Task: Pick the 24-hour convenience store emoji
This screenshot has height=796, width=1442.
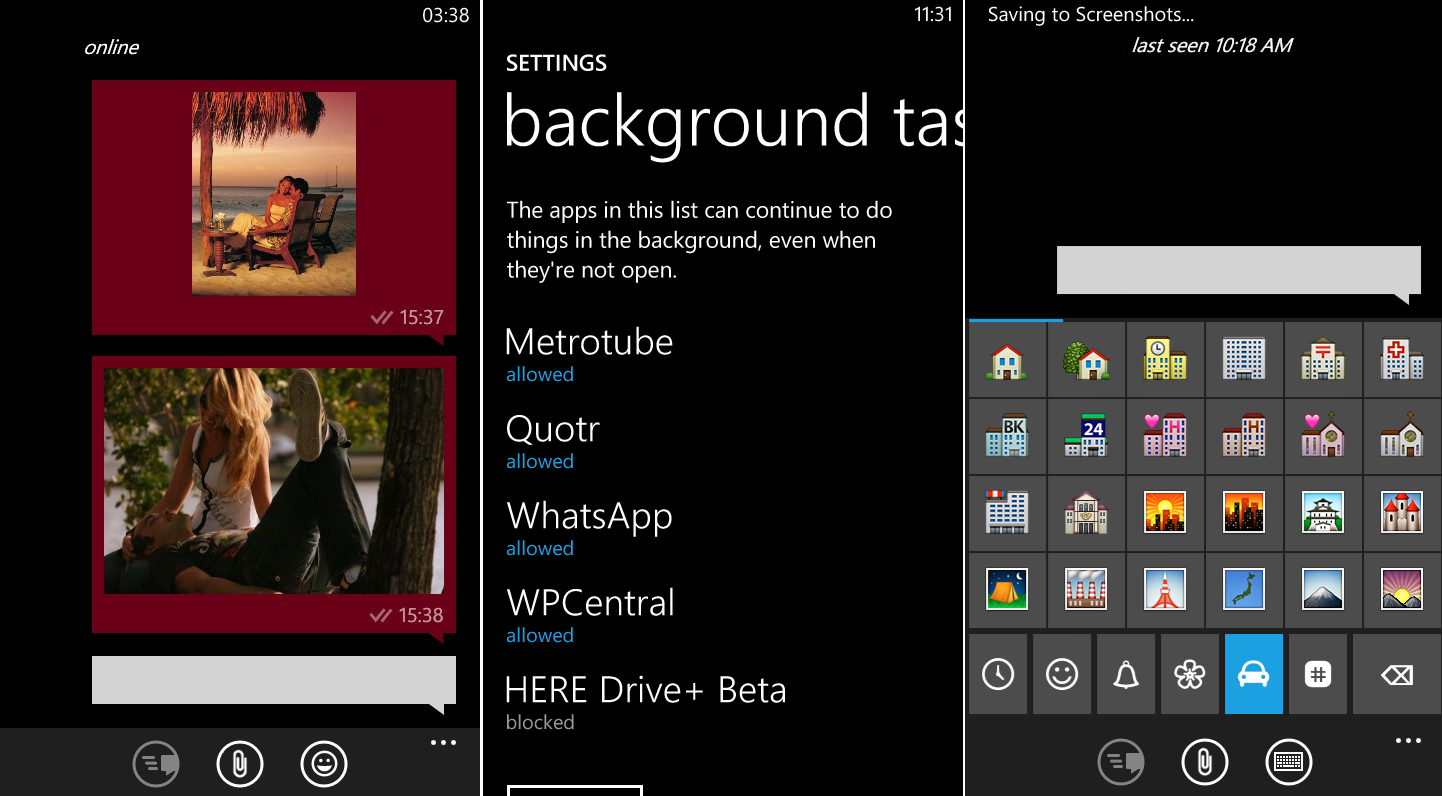Action: pyautogui.click(x=1086, y=436)
